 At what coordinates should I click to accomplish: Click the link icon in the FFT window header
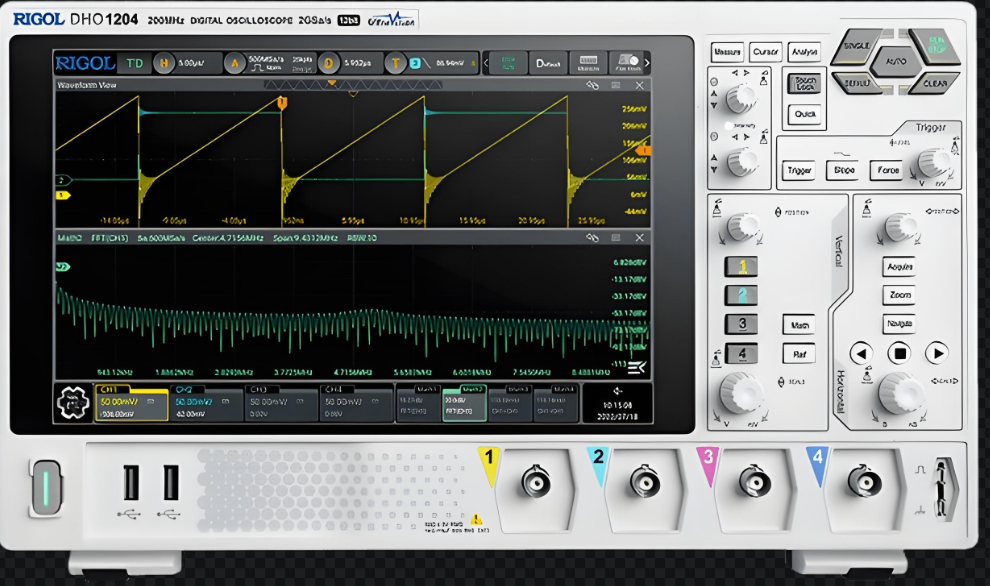tap(592, 238)
